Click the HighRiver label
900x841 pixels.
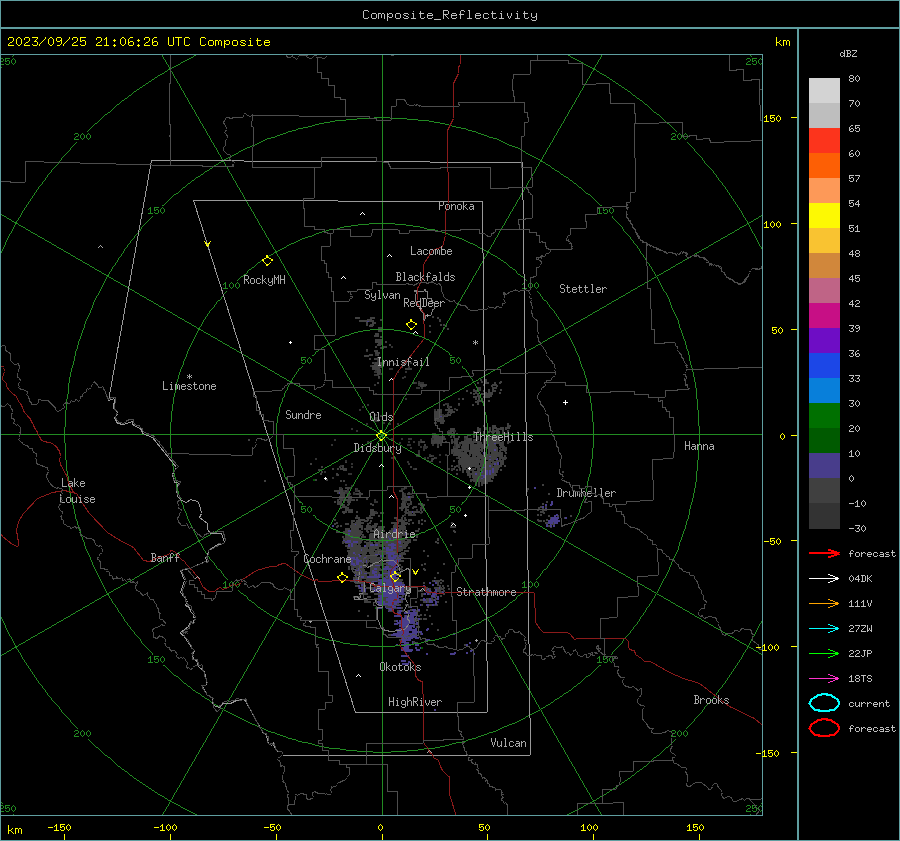(x=414, y=702)
